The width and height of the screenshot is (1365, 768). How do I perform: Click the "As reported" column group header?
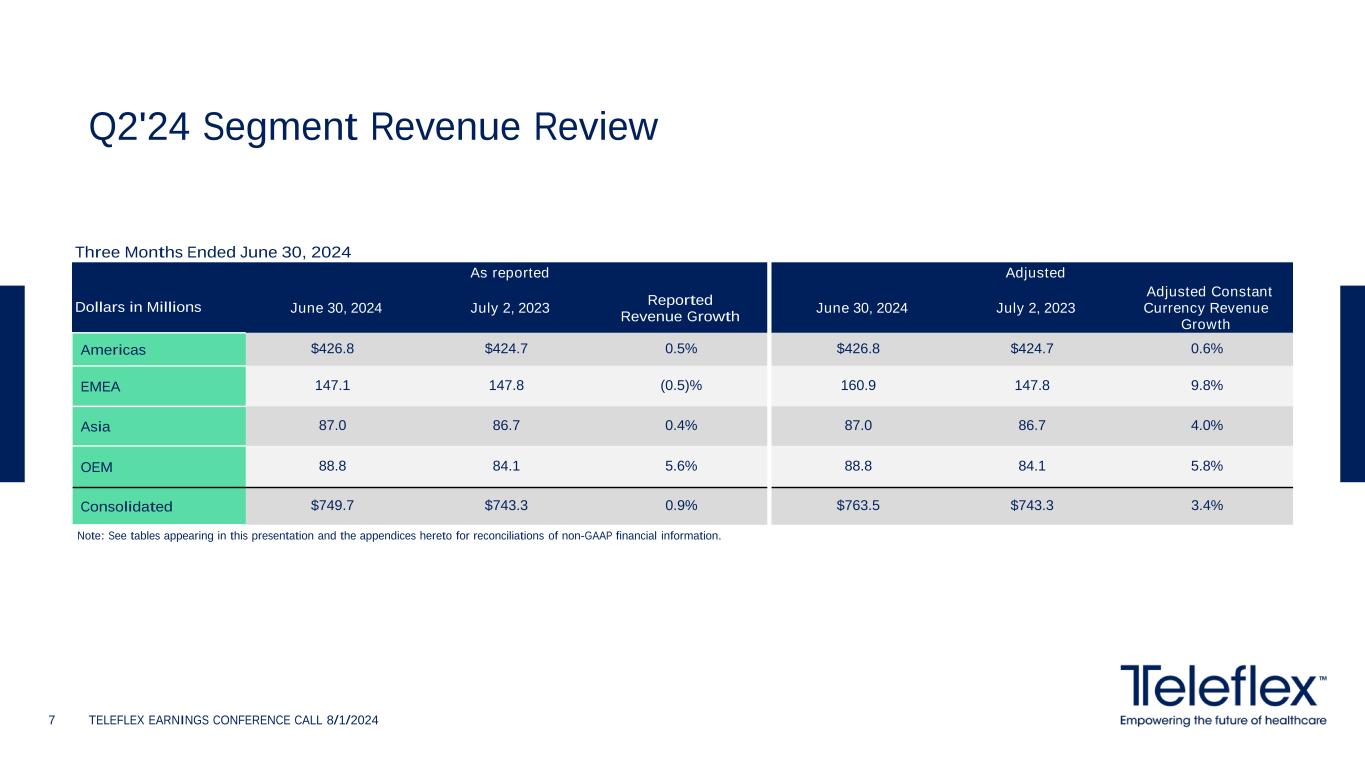click(x=510, y=273)
